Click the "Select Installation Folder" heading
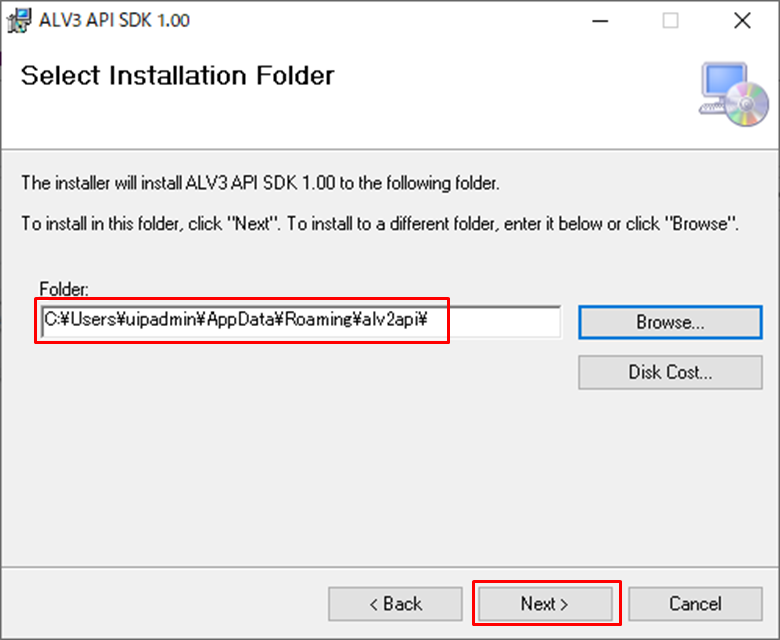 (178, 76)
